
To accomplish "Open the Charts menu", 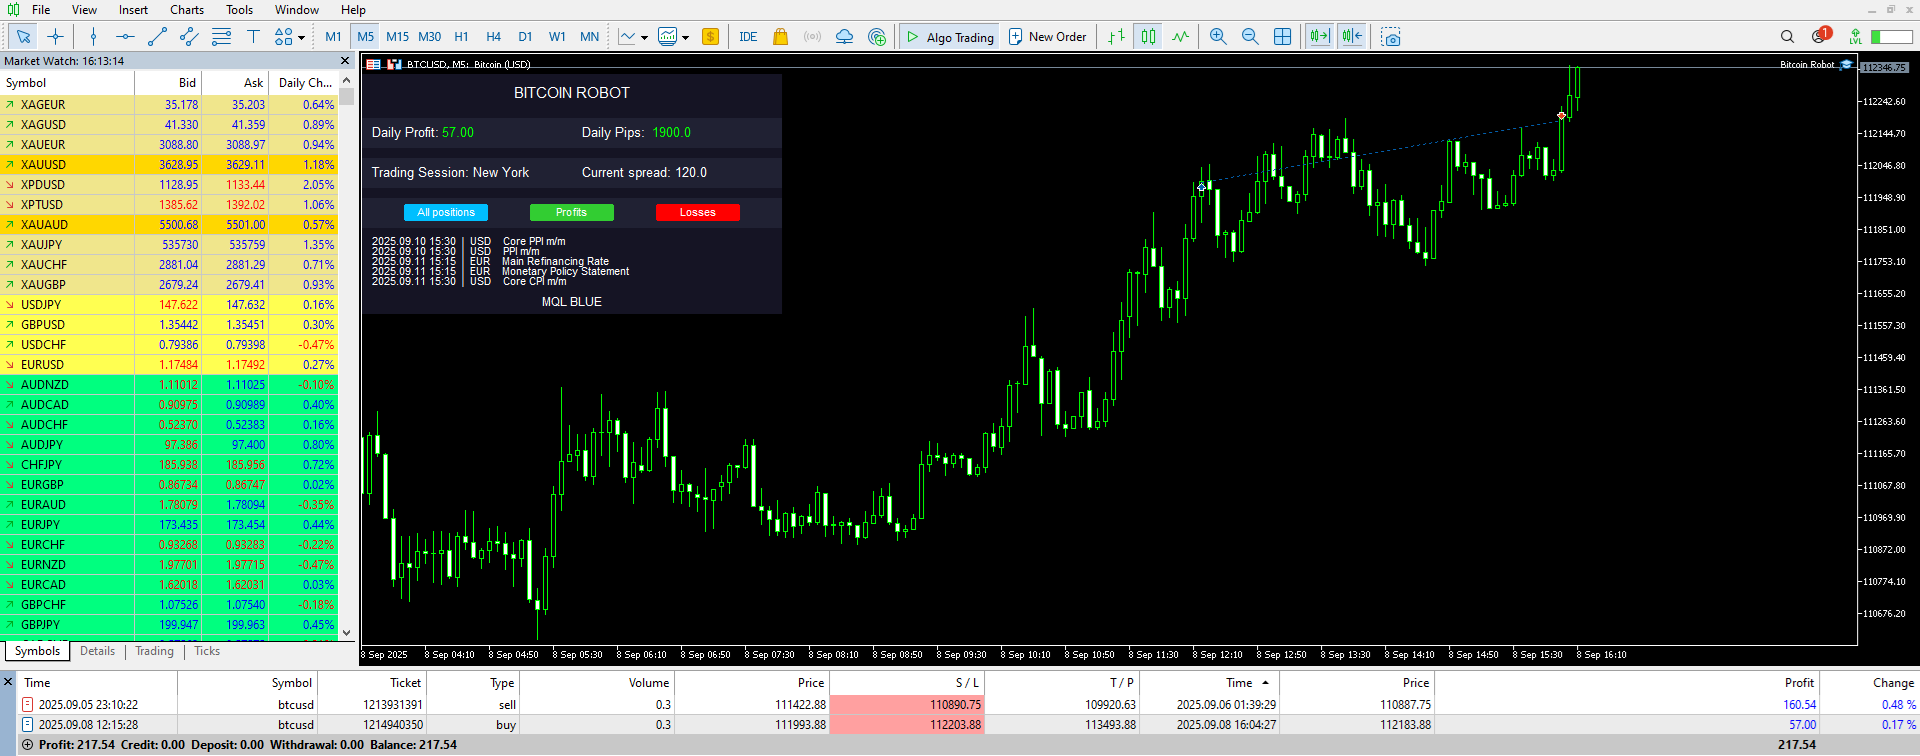I will click(x=187, y=10).
